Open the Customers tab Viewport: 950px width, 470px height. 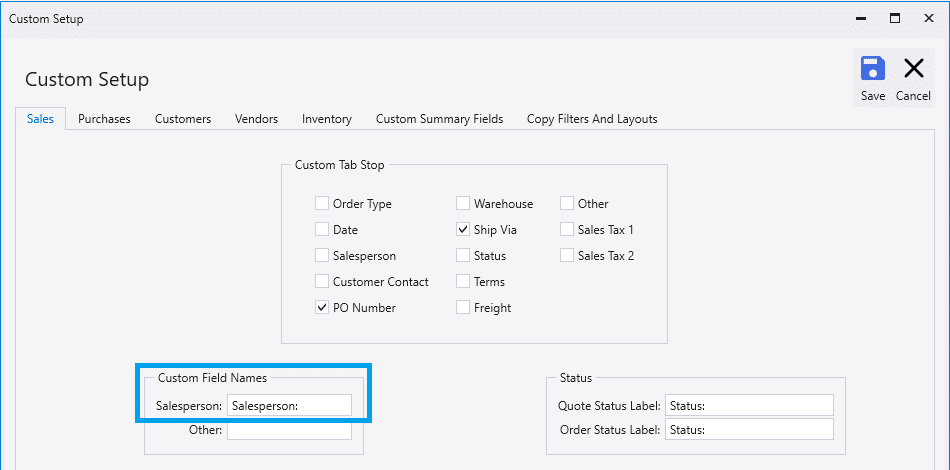[183, 119]
